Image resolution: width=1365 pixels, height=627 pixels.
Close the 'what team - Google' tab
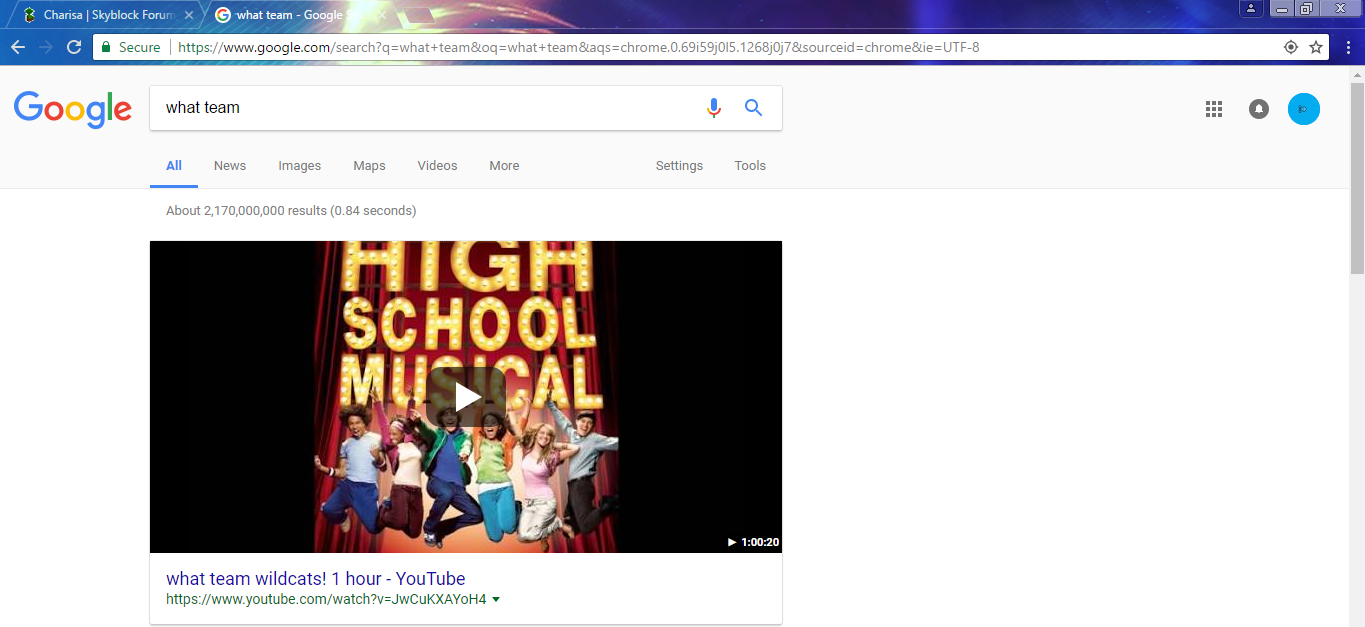383,15
